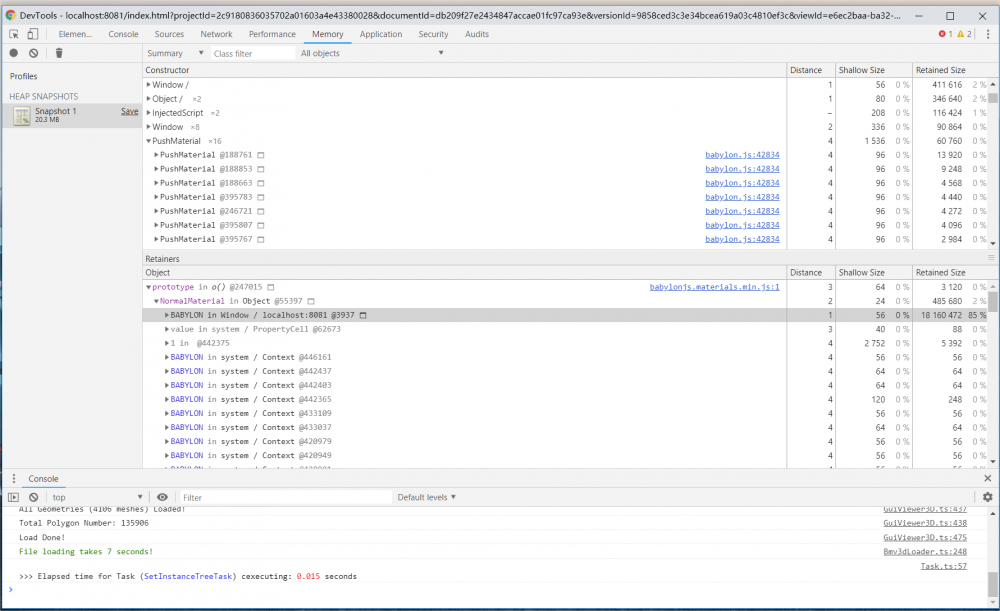Open the All objects filter dropdown
Screen dimensions: 1000x611
[372, 53]
